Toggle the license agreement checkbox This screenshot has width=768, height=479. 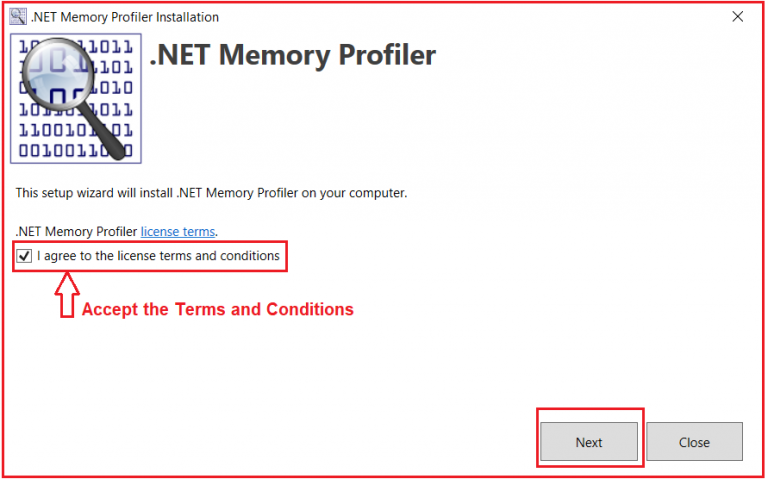pyautogui.click(x=24, y=256)
